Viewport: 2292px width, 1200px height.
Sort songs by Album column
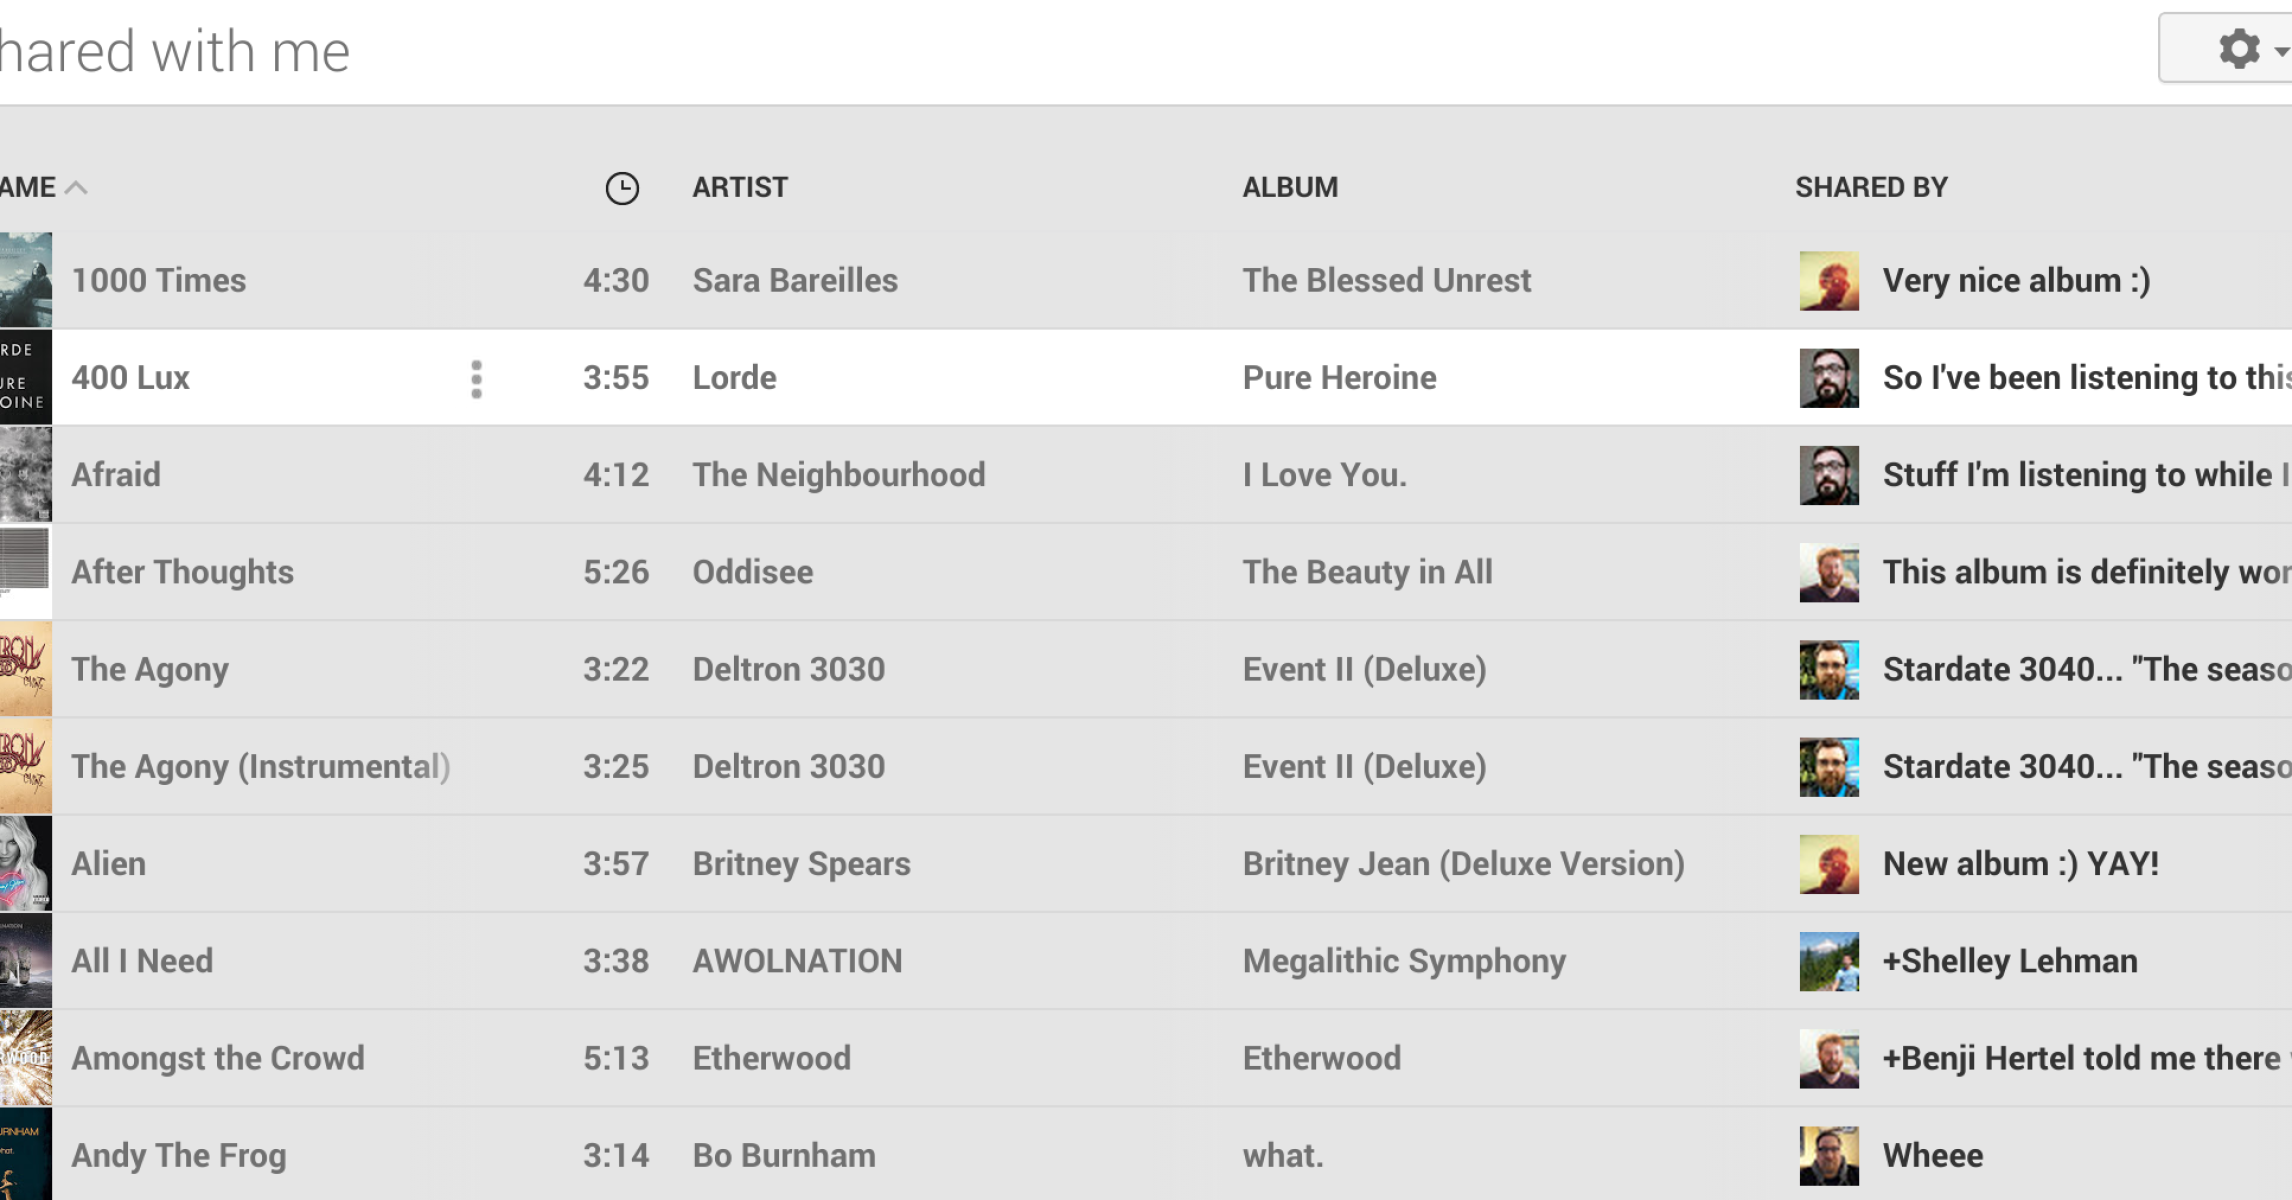point(1290,187)
